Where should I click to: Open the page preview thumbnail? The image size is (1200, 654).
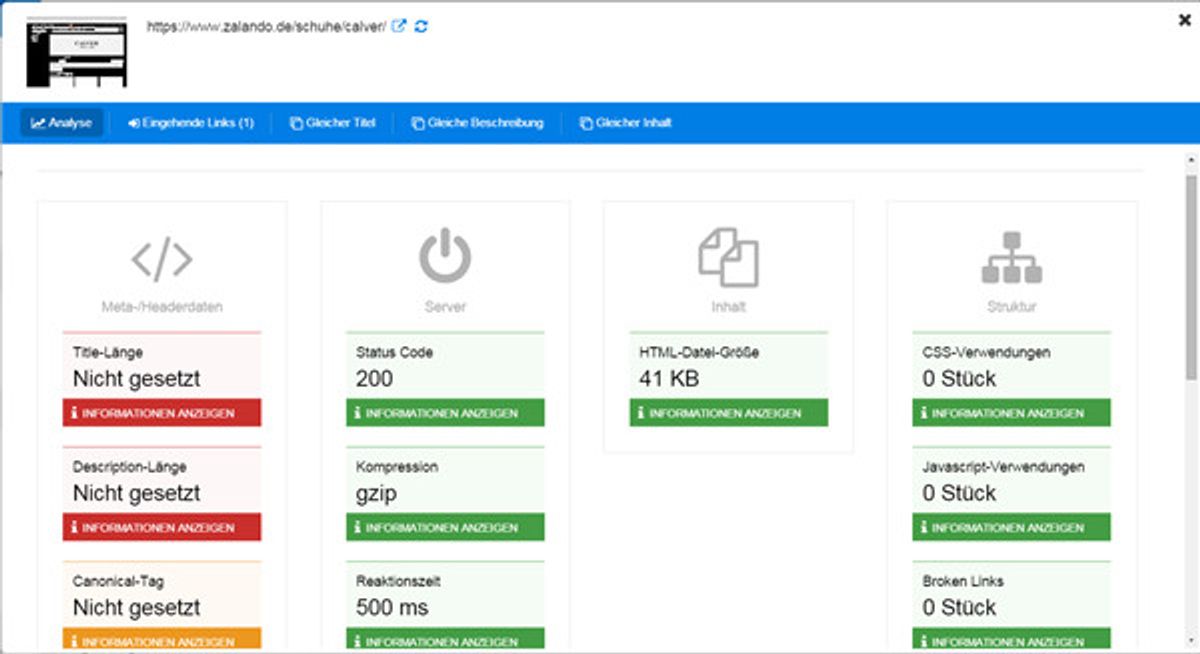coord(77,52)
